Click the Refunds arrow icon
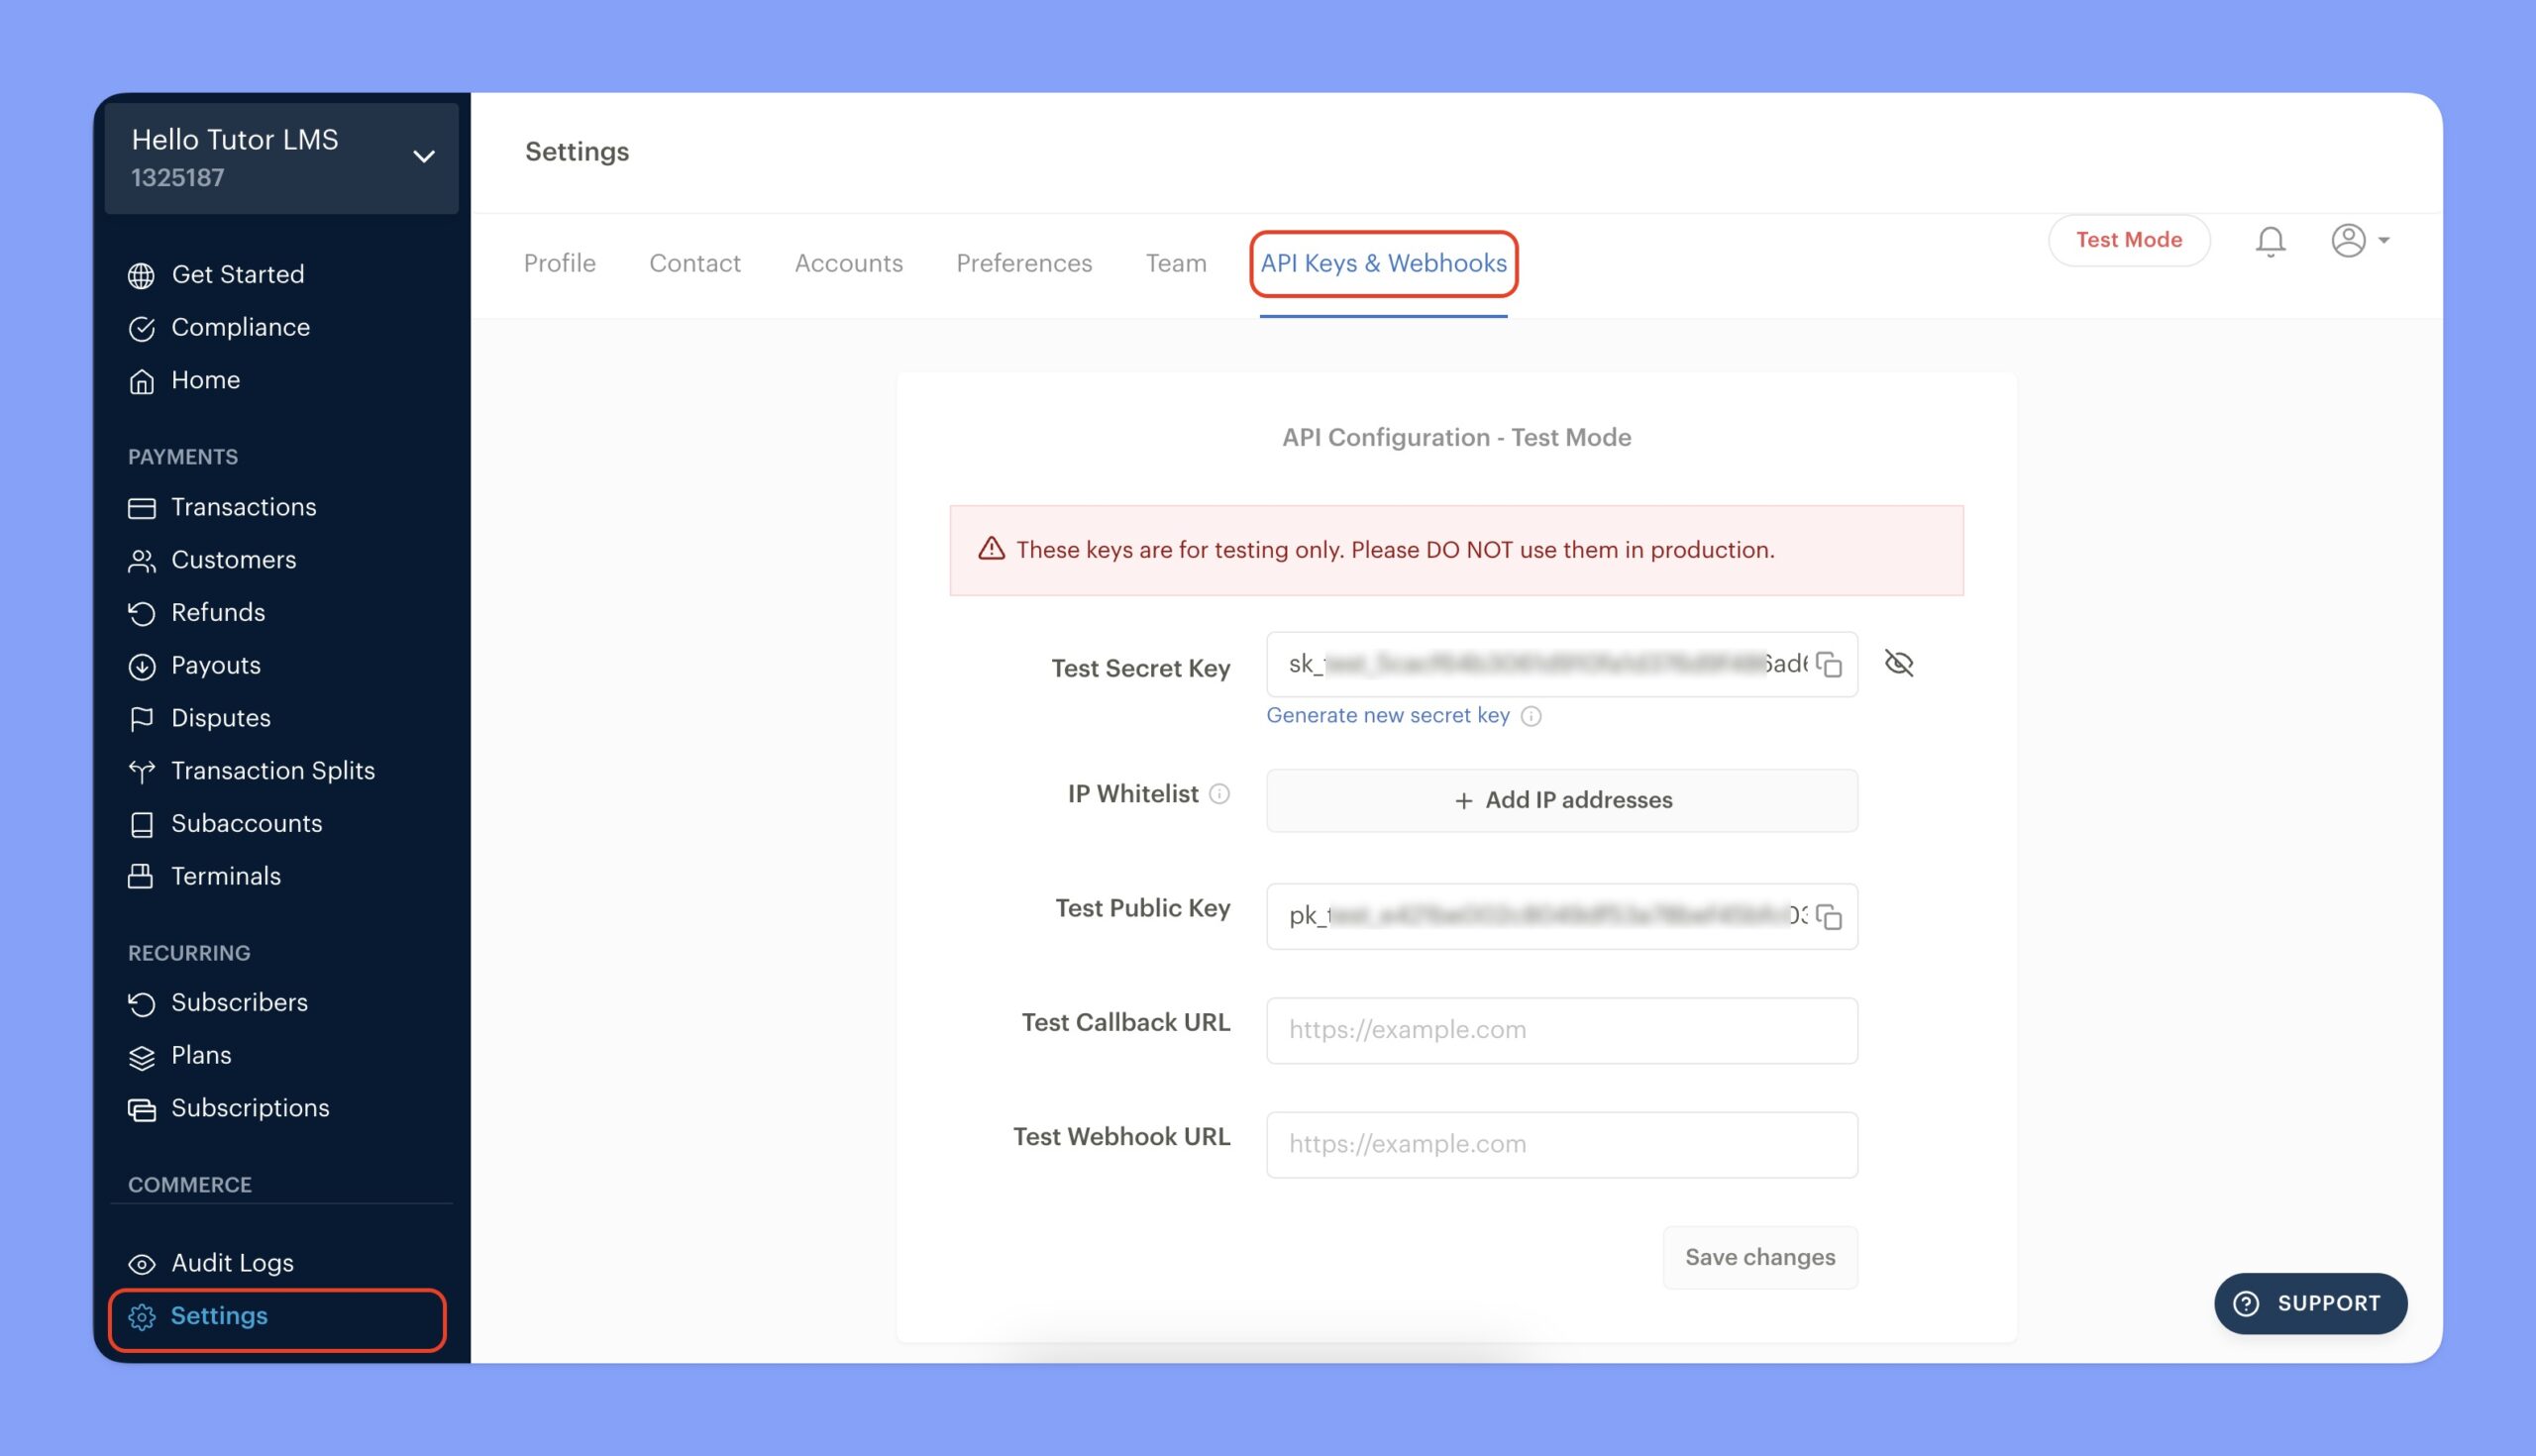This screenshot has height=1456, width=2536. point(142,613)
